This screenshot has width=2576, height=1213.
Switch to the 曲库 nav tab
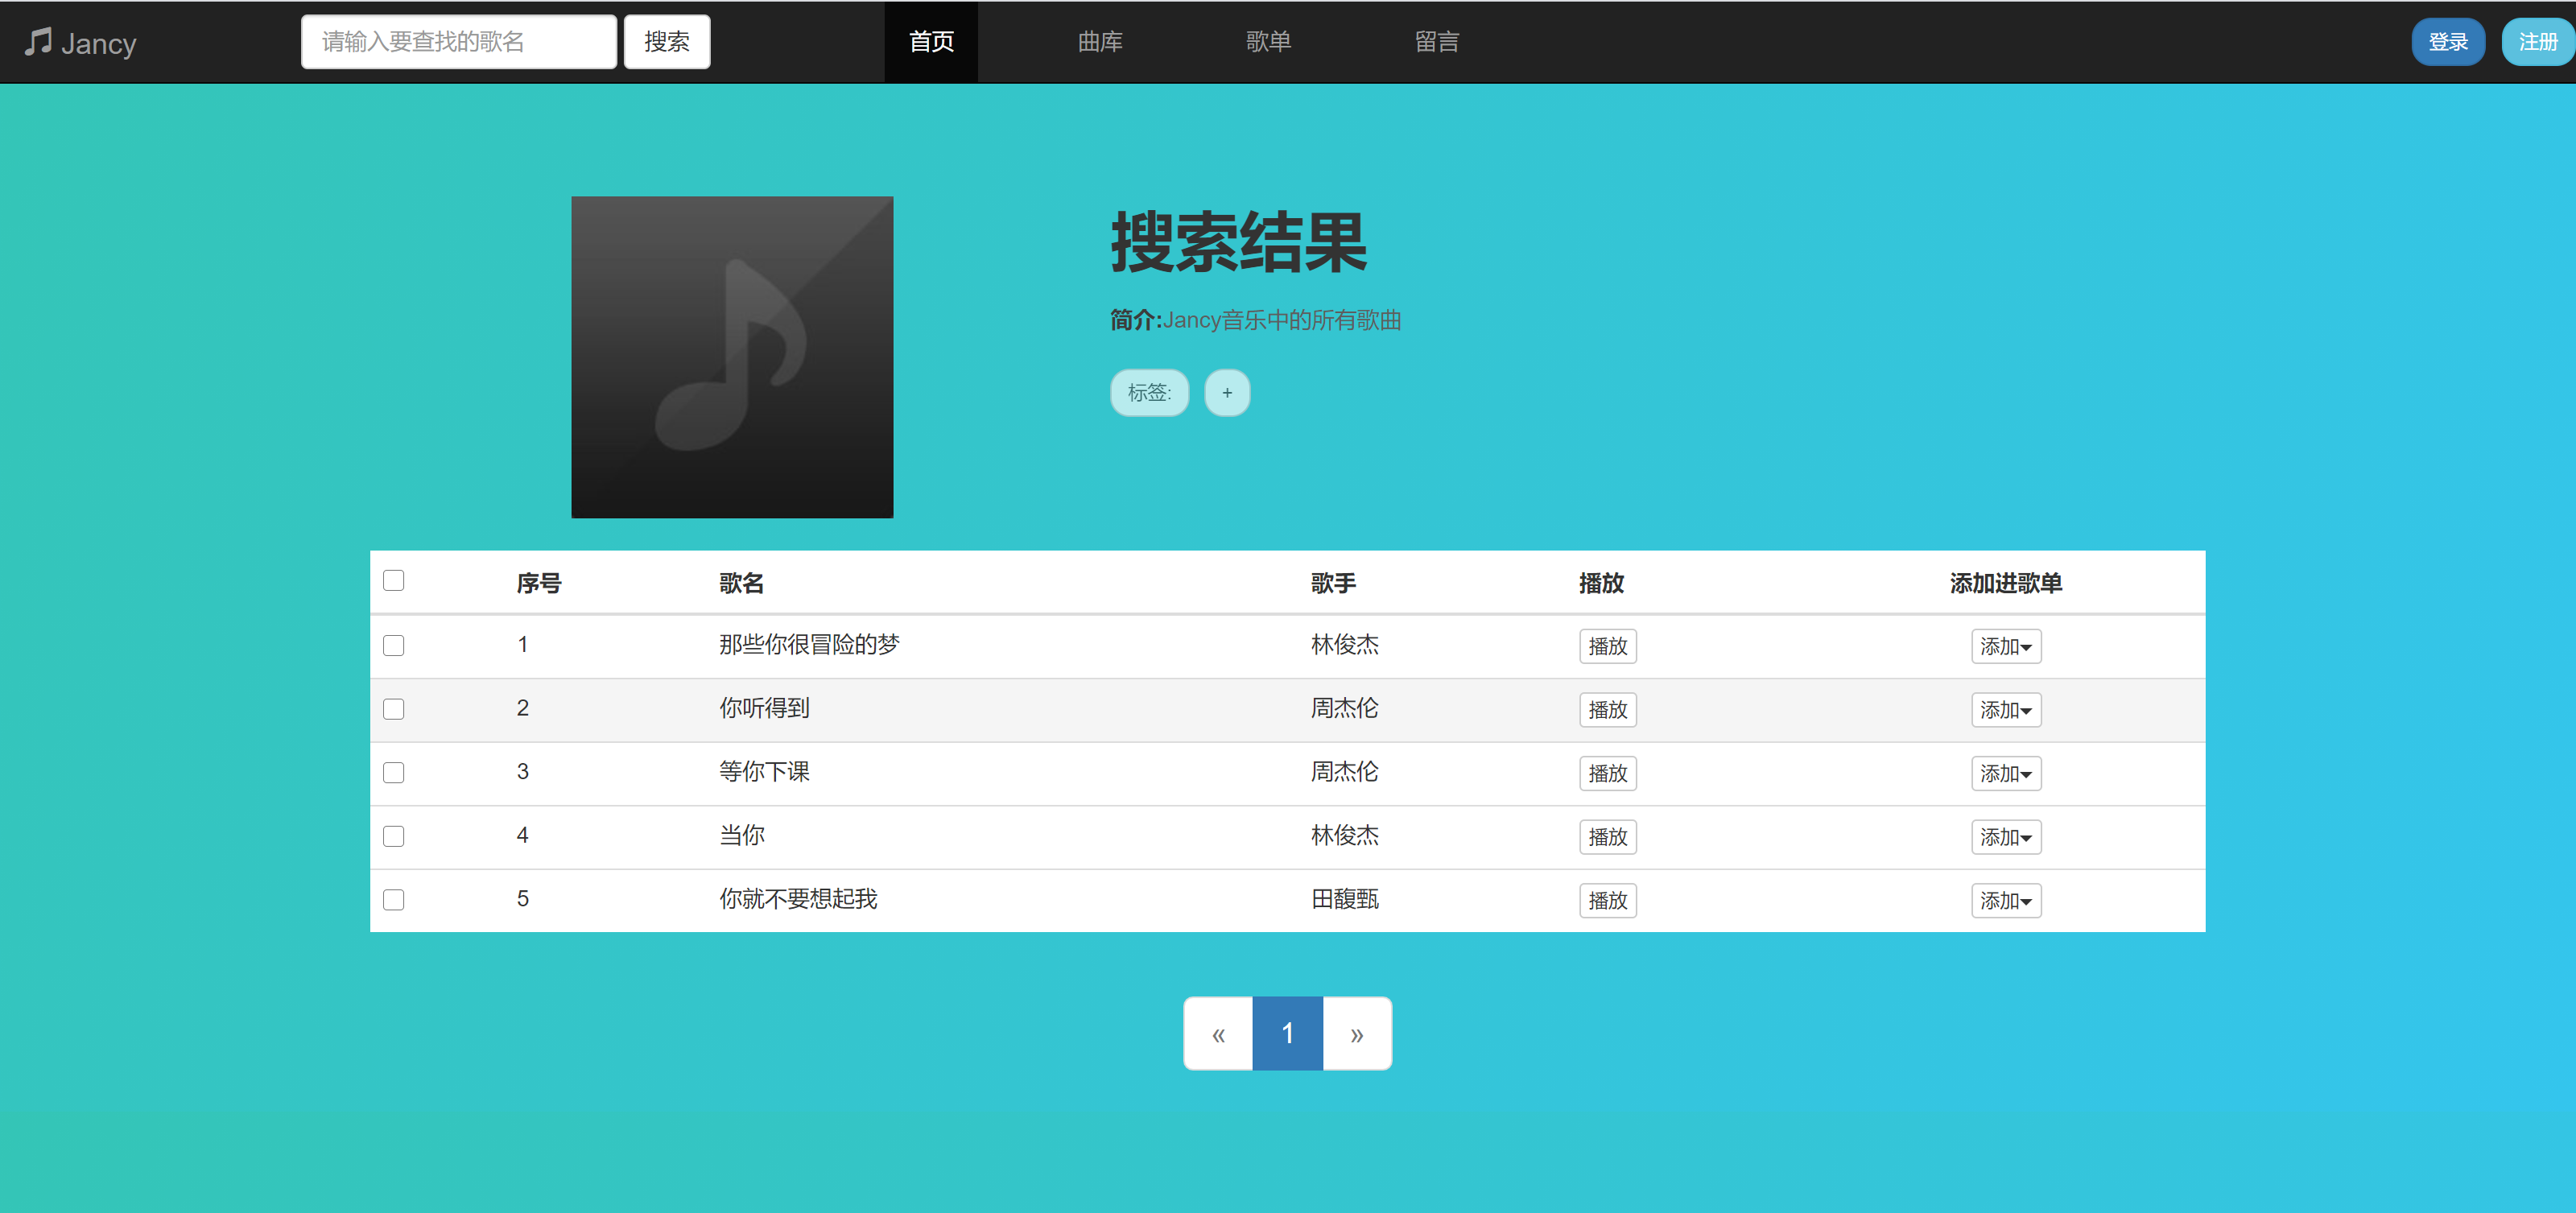tap(1099, 42)
